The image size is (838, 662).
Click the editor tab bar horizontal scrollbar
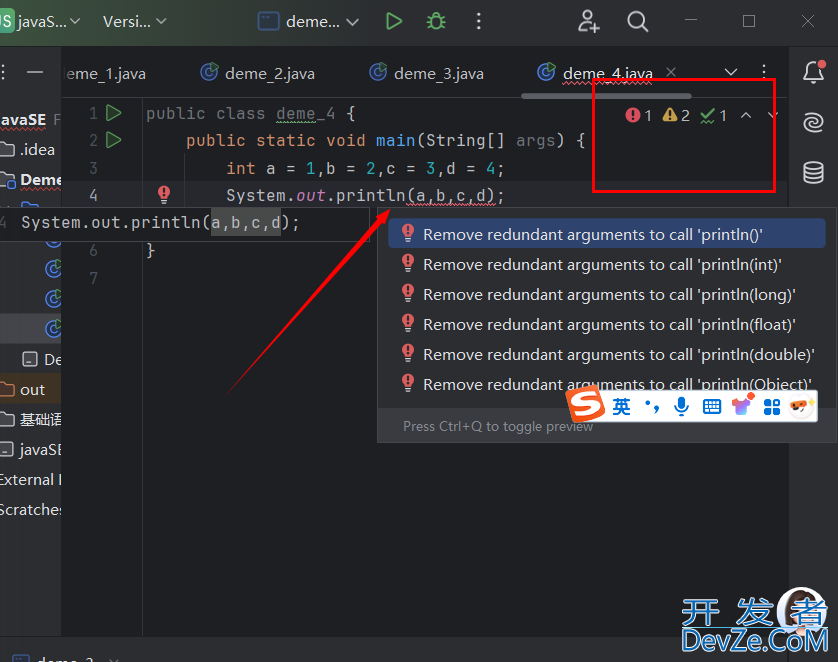[578, 95]
